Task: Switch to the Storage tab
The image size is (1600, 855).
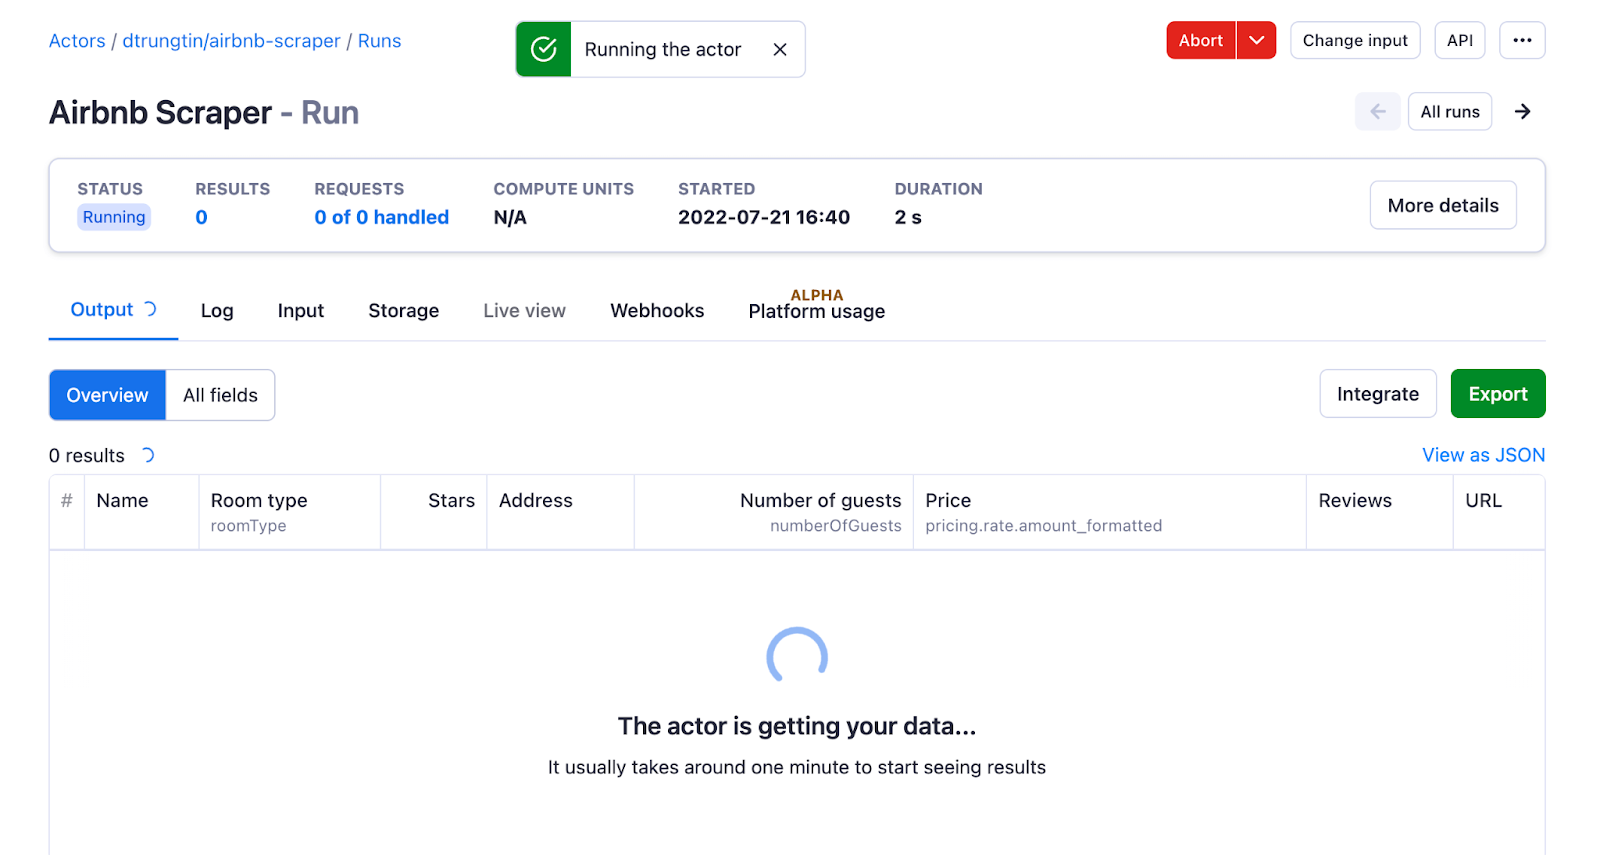Action: pos(404,311)
